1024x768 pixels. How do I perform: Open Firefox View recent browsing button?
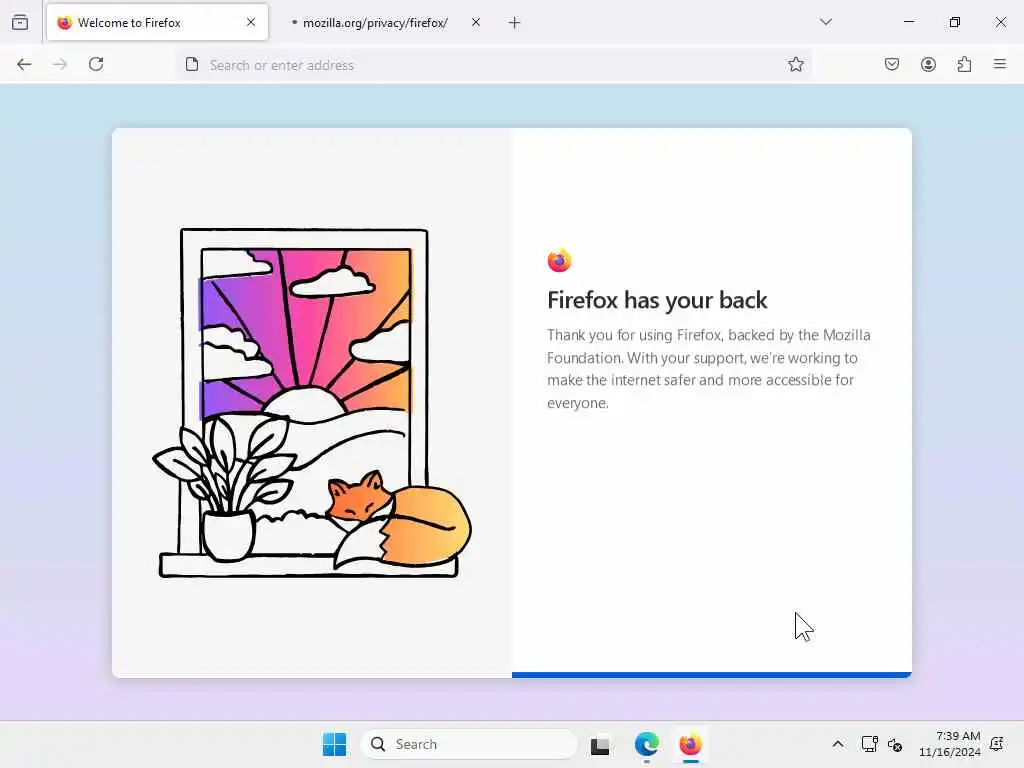20,22
